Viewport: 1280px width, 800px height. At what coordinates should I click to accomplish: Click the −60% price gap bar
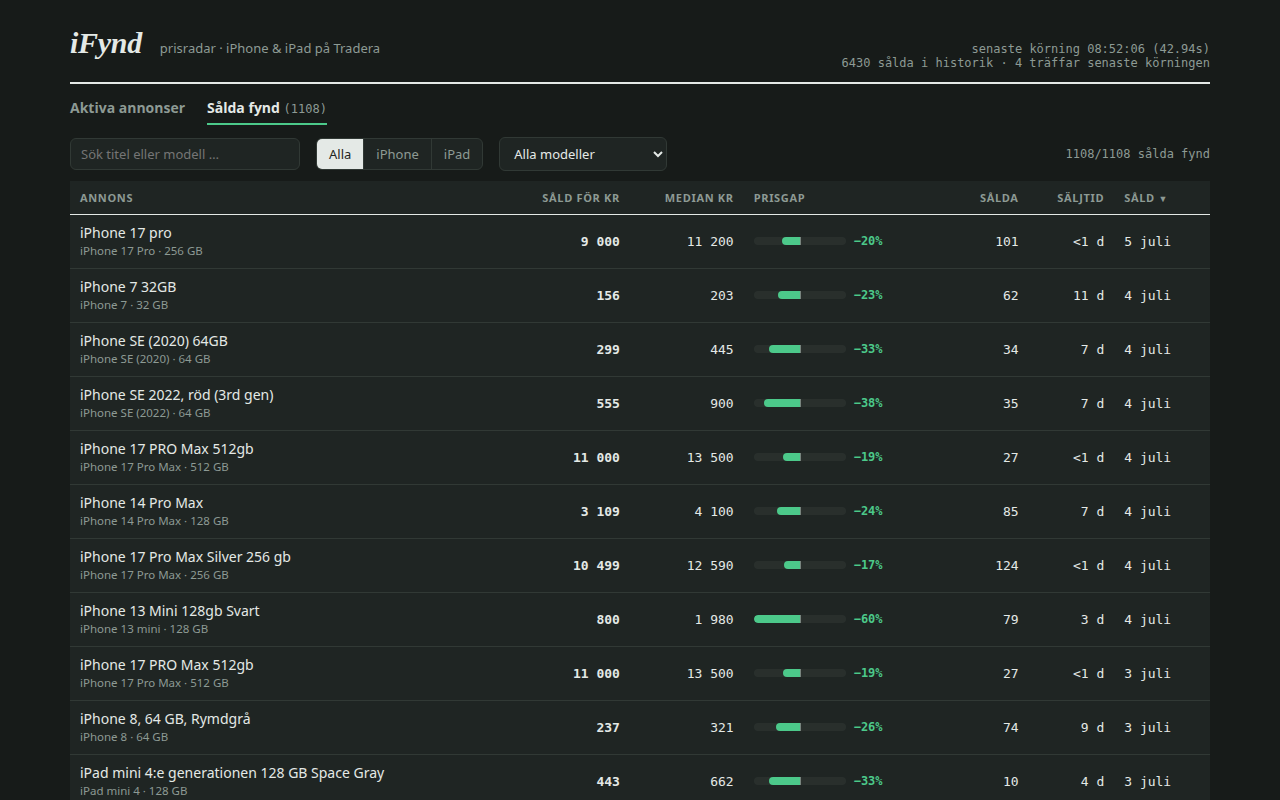tap(800, 619)
